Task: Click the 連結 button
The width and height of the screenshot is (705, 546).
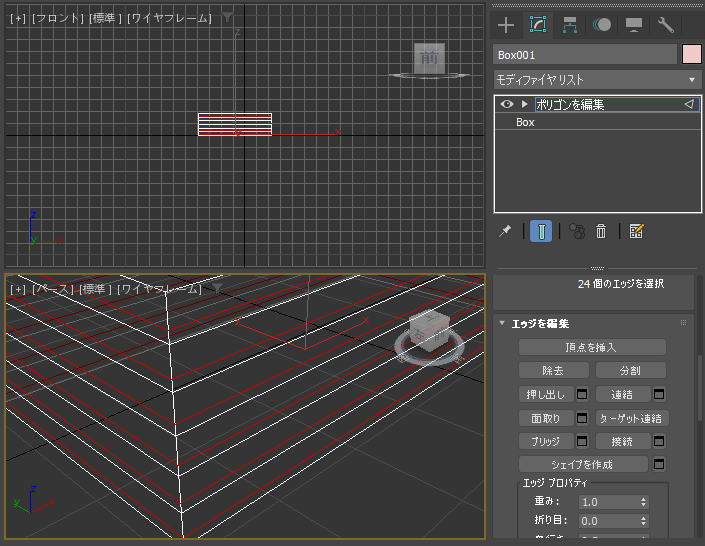Action: pos(623,394)
